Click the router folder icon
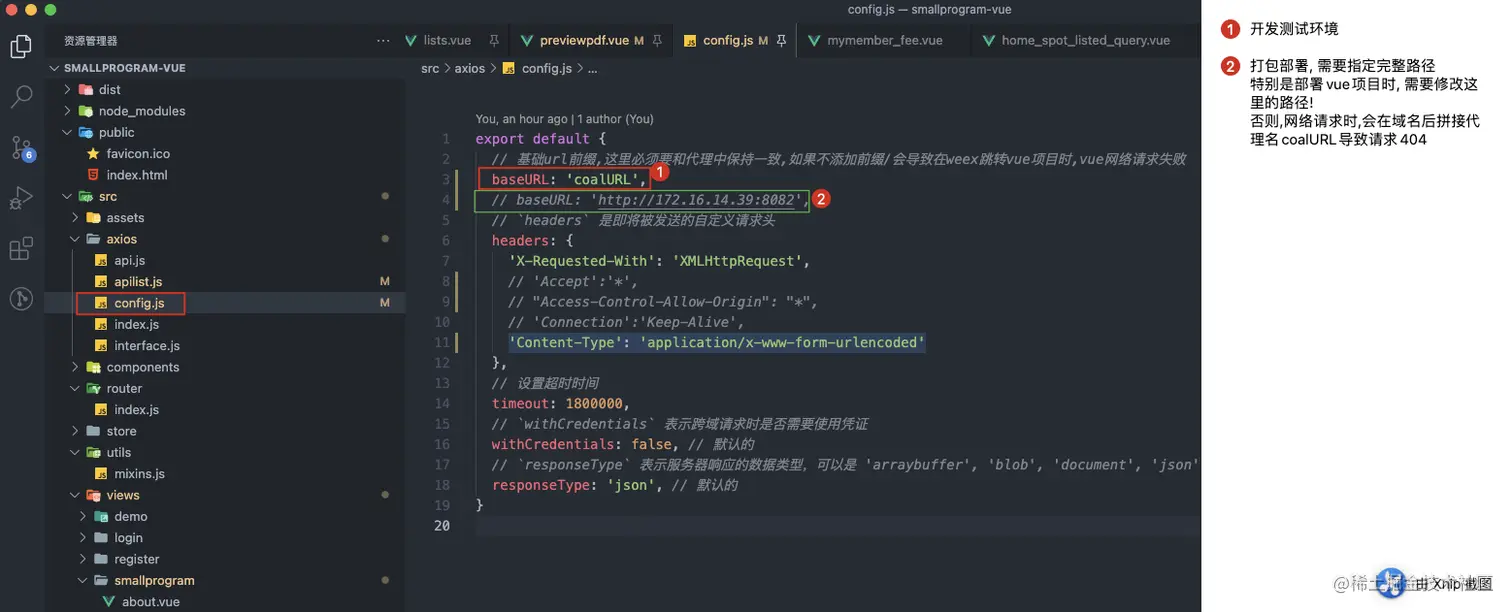The height and width of the screenshot is (612, 1512). [94, 388]
